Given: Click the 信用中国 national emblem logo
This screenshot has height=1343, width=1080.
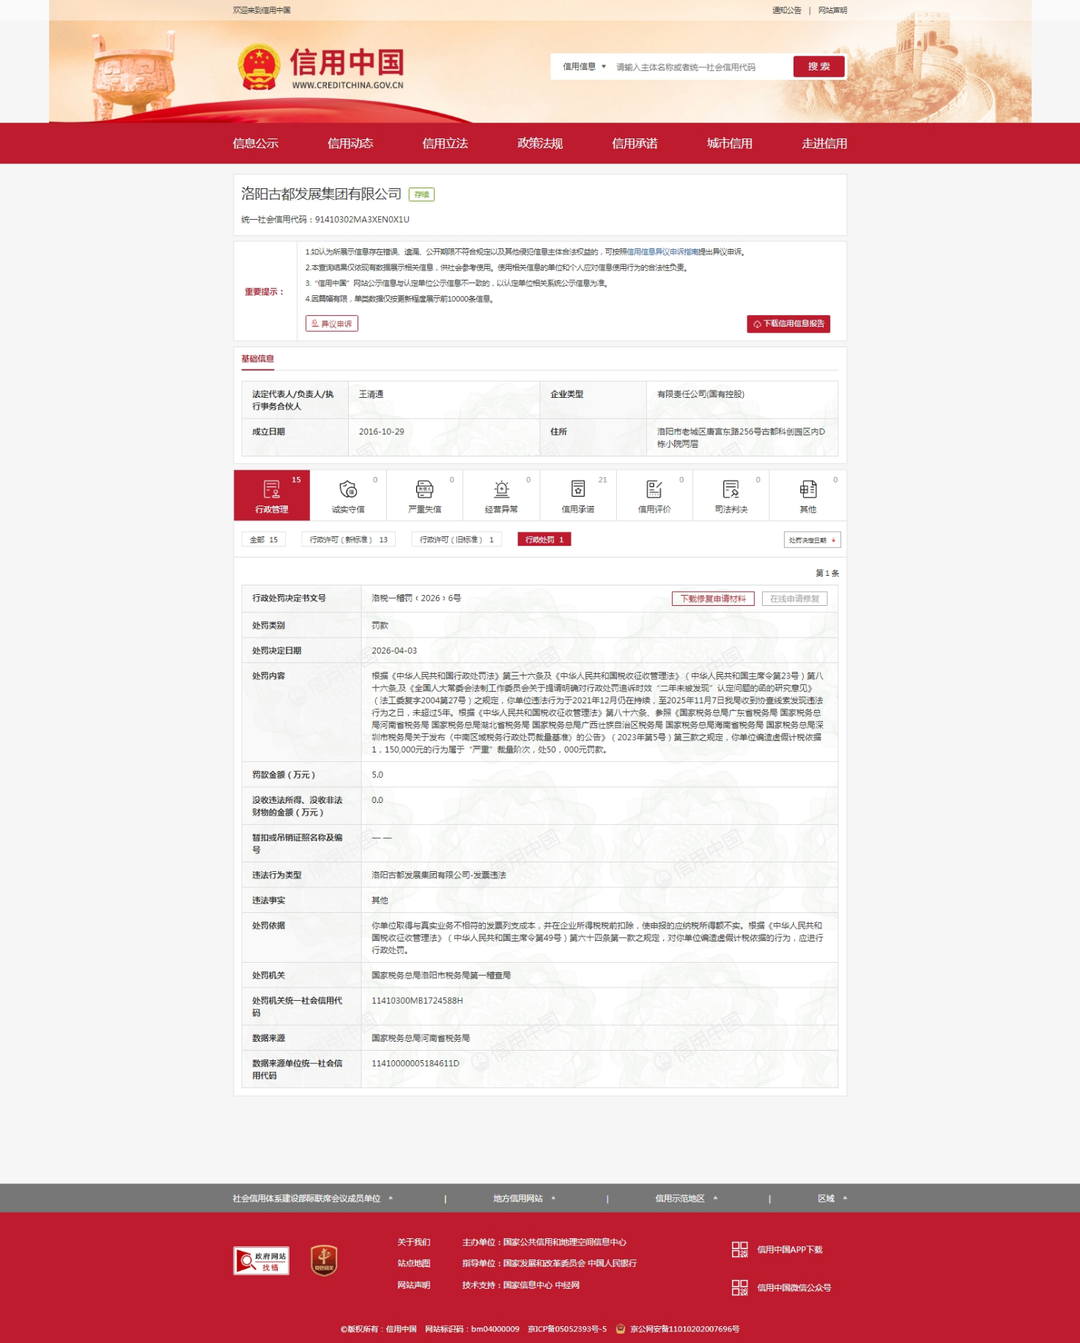Looking at the screenshot, I should pyautogui.click(x=258, y=67).
